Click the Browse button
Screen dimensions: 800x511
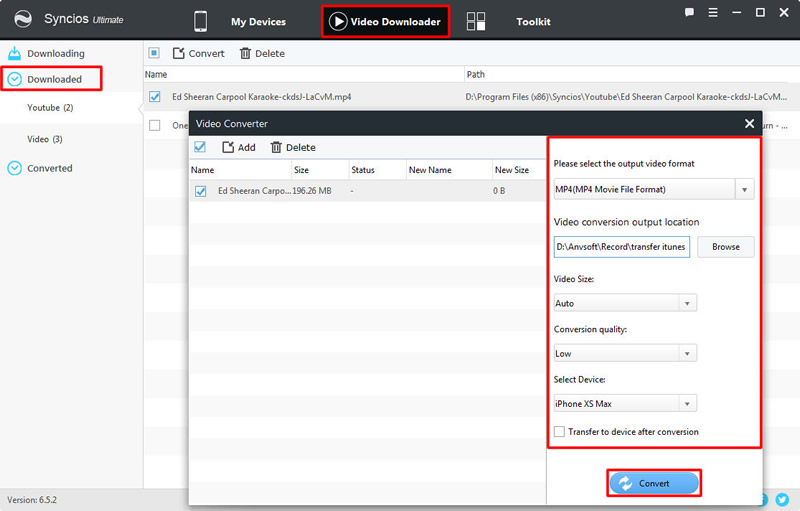point(726,247)
